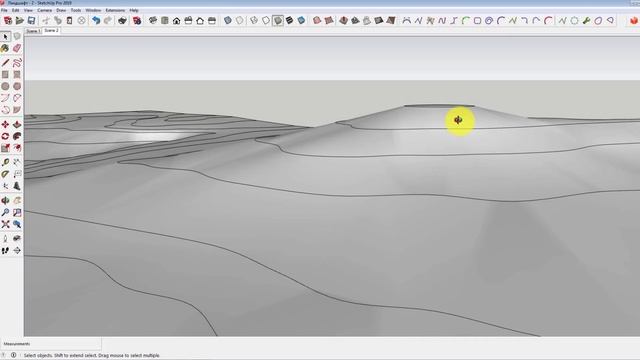Select the Pan hand tool

pos(17,201)
